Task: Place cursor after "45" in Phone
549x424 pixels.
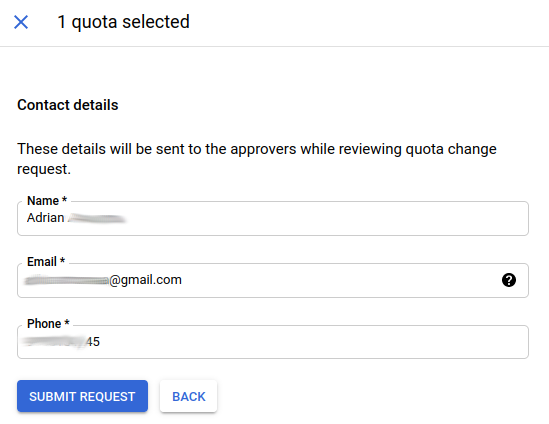Action: pos(100,341)
